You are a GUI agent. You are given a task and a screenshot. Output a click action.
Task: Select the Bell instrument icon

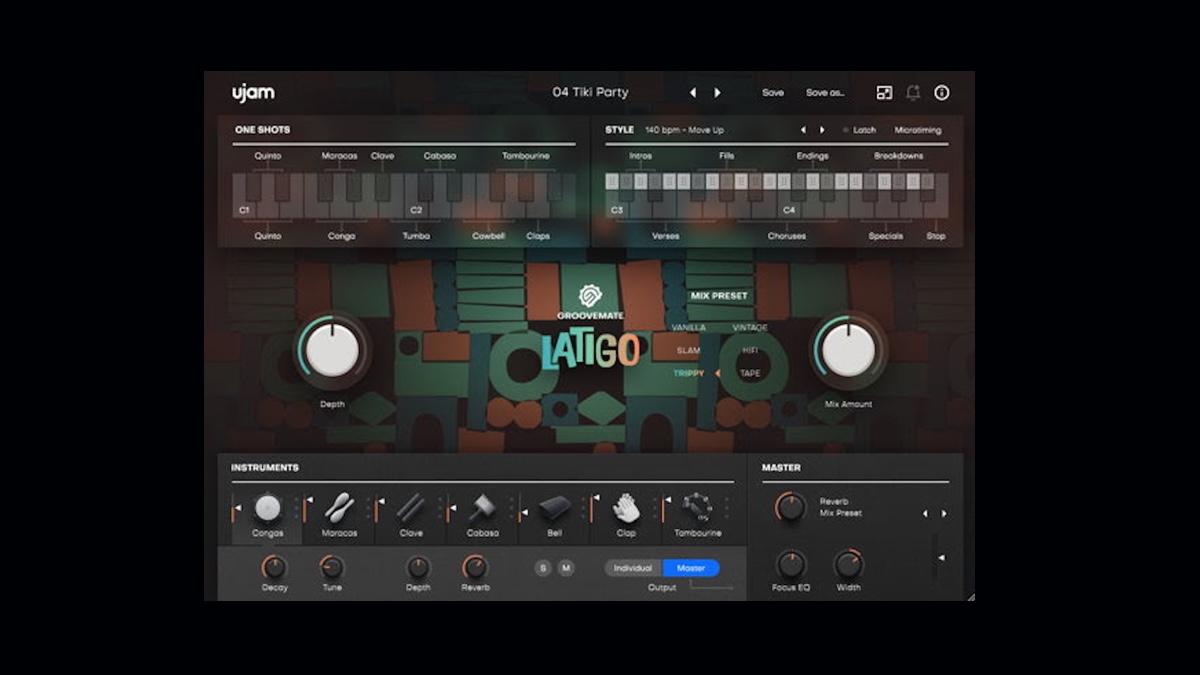click(x=556, y=508)
